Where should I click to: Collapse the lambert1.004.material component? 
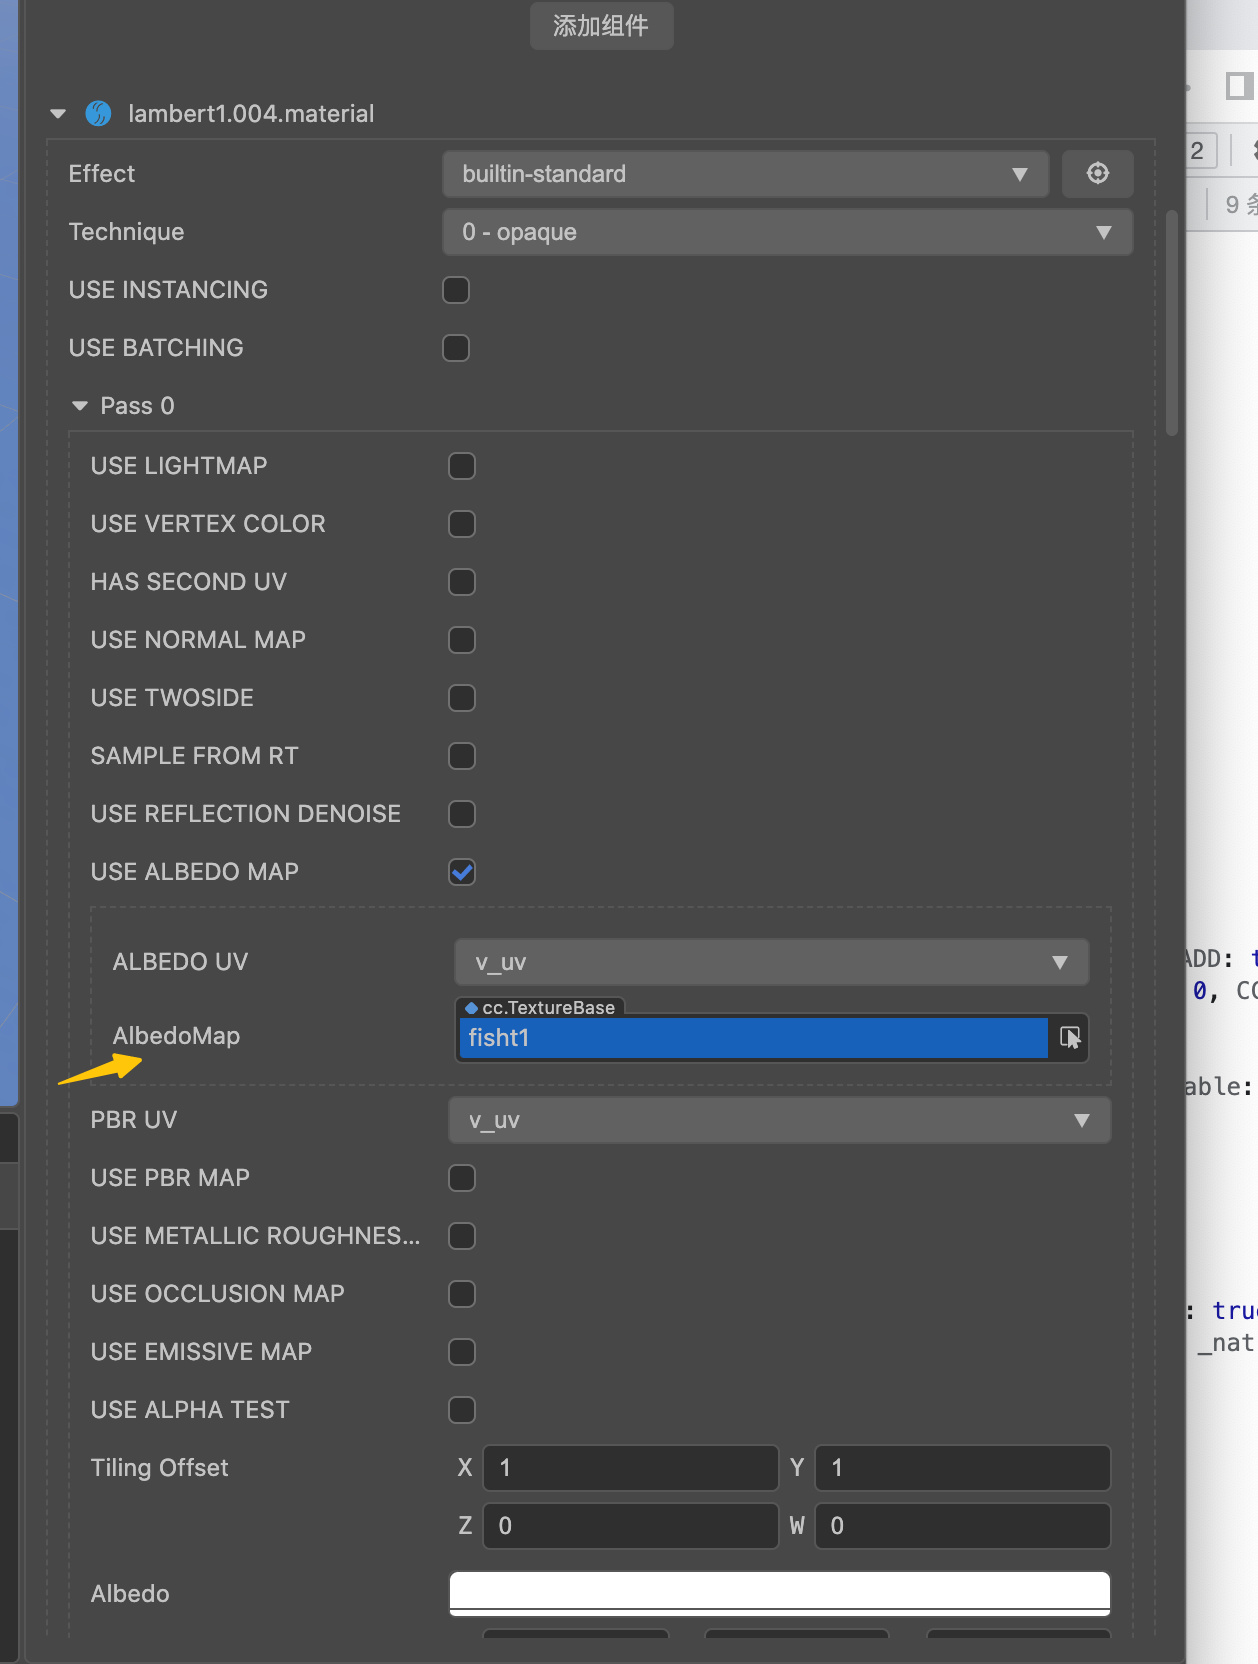point(58,114)
